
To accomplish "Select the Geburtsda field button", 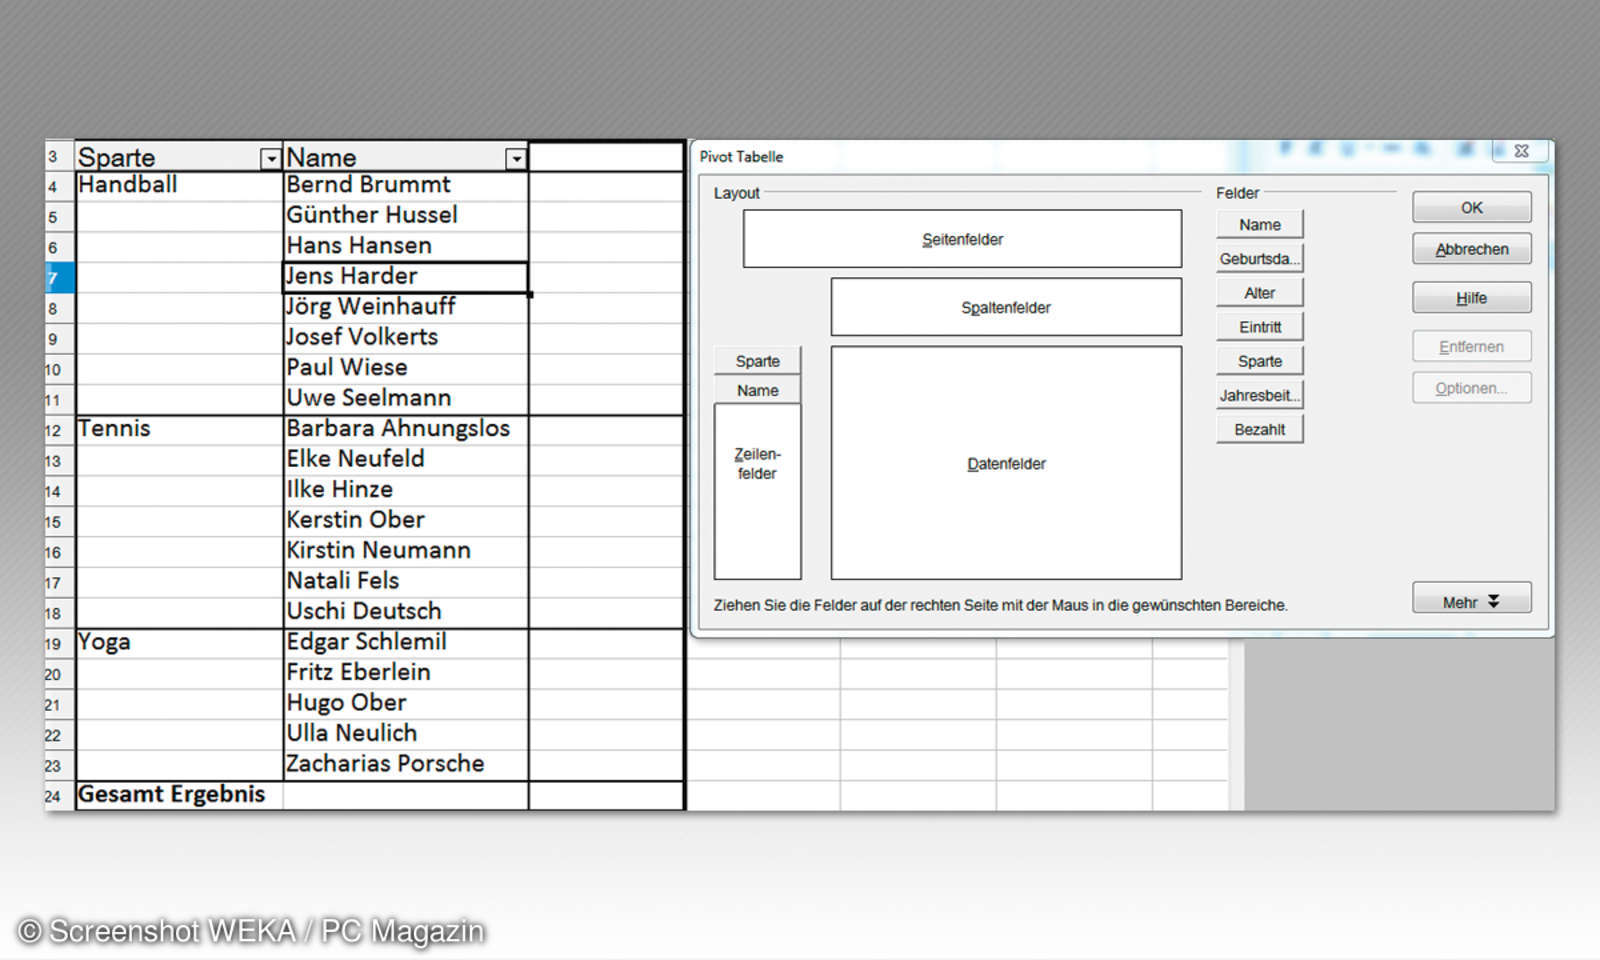I will pyautogui.click(x=1259, y=258).
